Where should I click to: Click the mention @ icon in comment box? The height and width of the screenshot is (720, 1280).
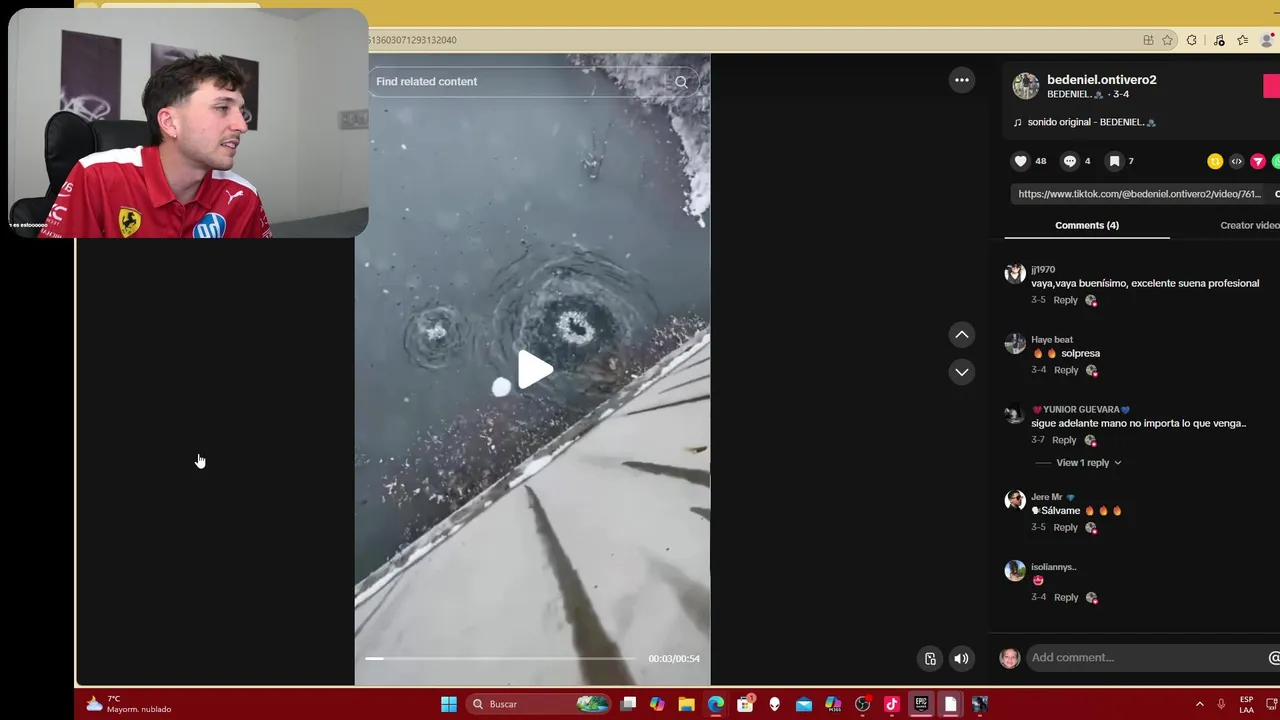tap(1274, 658)
